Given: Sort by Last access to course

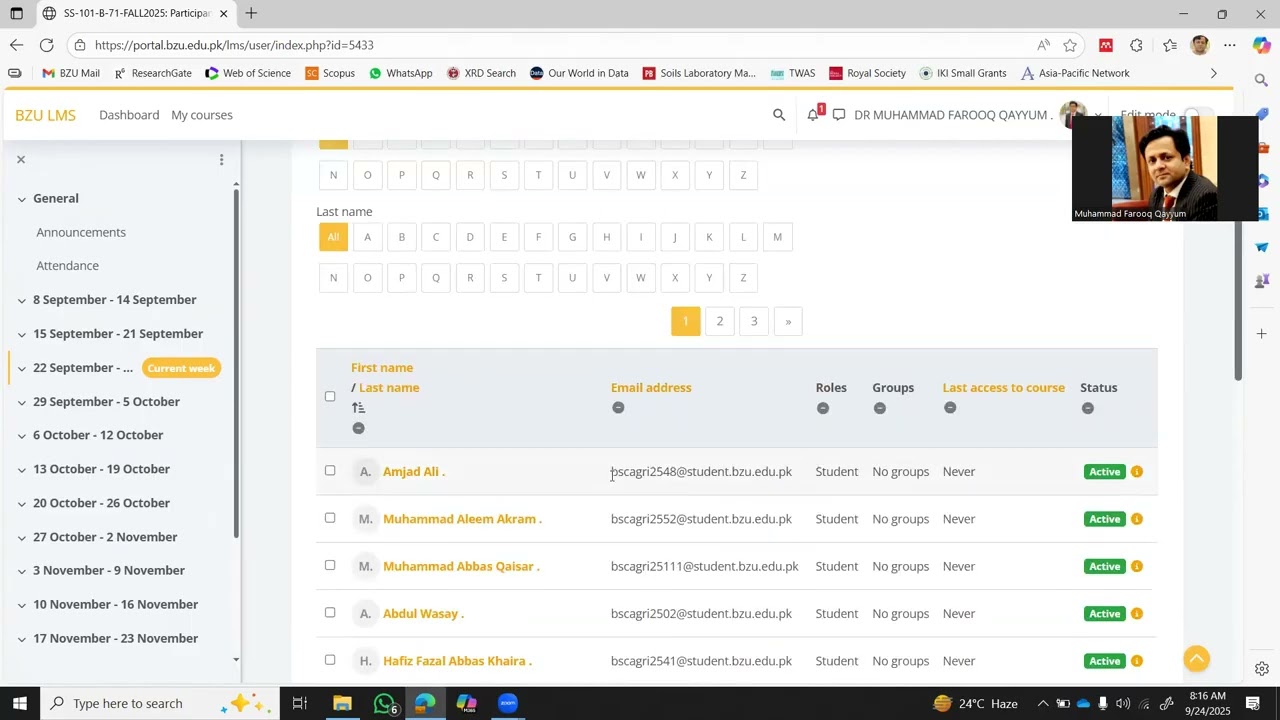Looking at the screenshot, I should (x=1004, y=388).
